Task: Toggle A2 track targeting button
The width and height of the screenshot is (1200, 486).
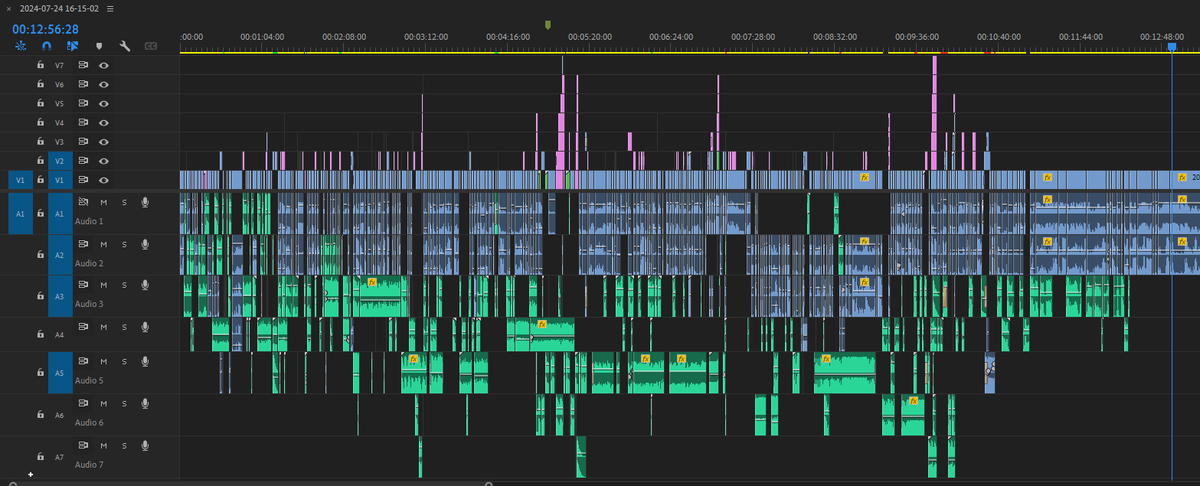Action: point(59,255)
